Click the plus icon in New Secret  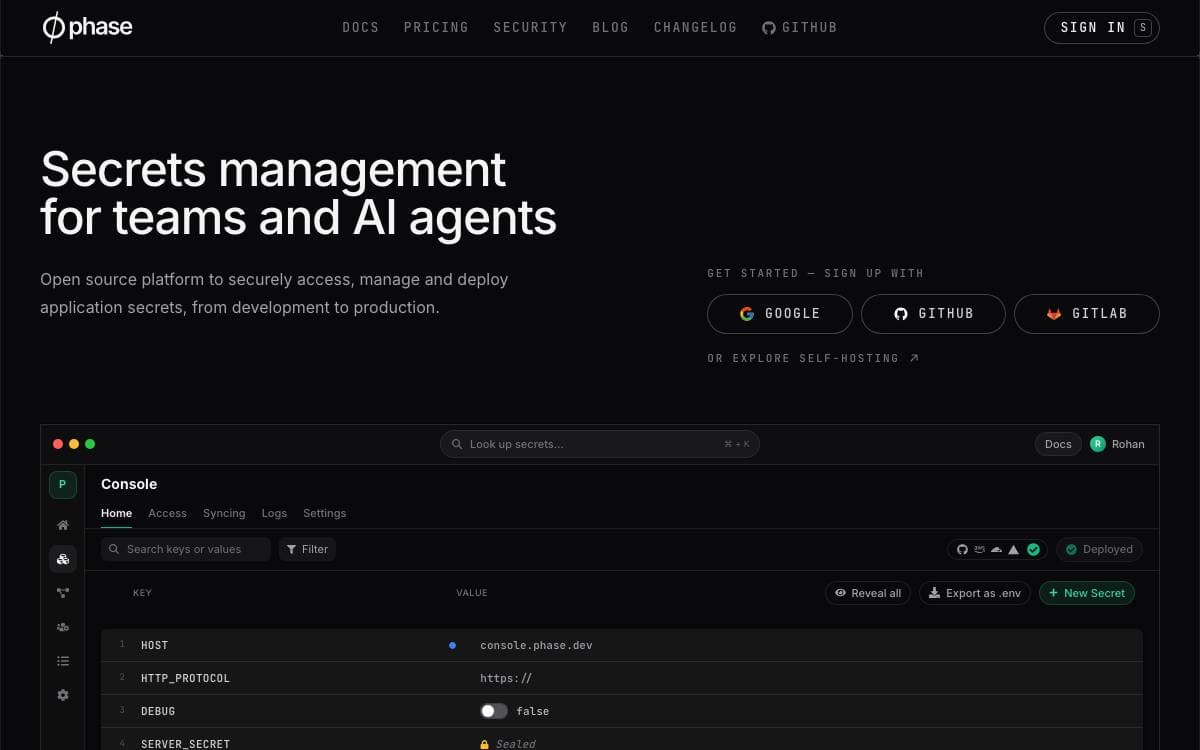[x=1054, y=593]
